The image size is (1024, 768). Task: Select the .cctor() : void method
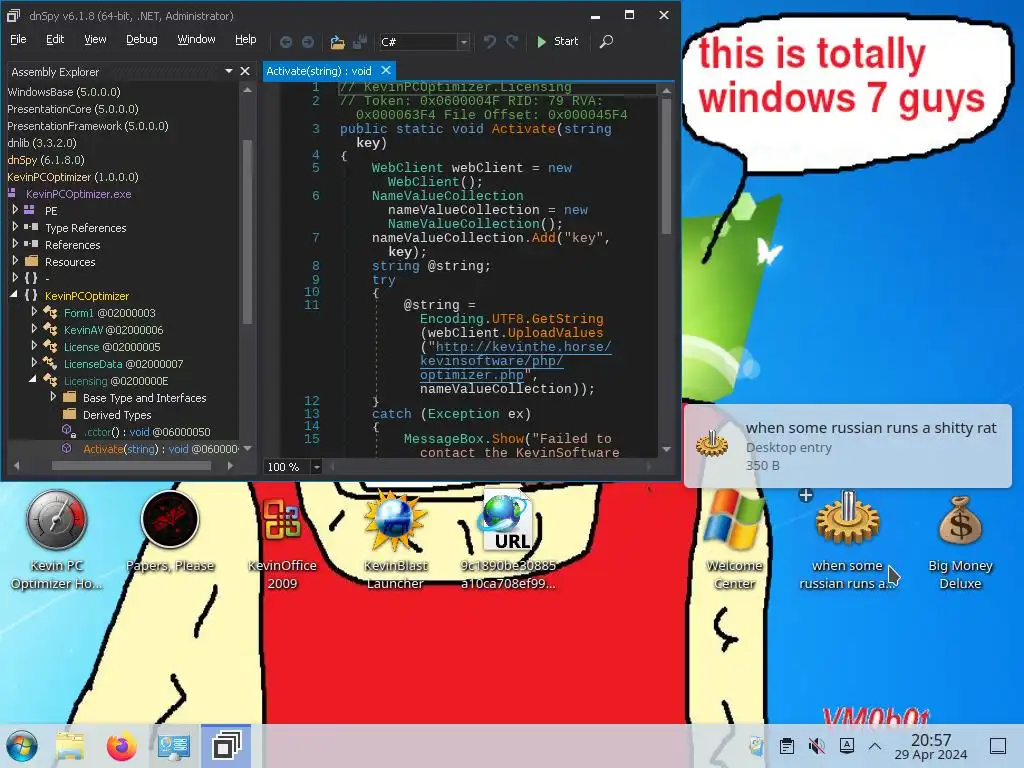click(x=147, y=432)
